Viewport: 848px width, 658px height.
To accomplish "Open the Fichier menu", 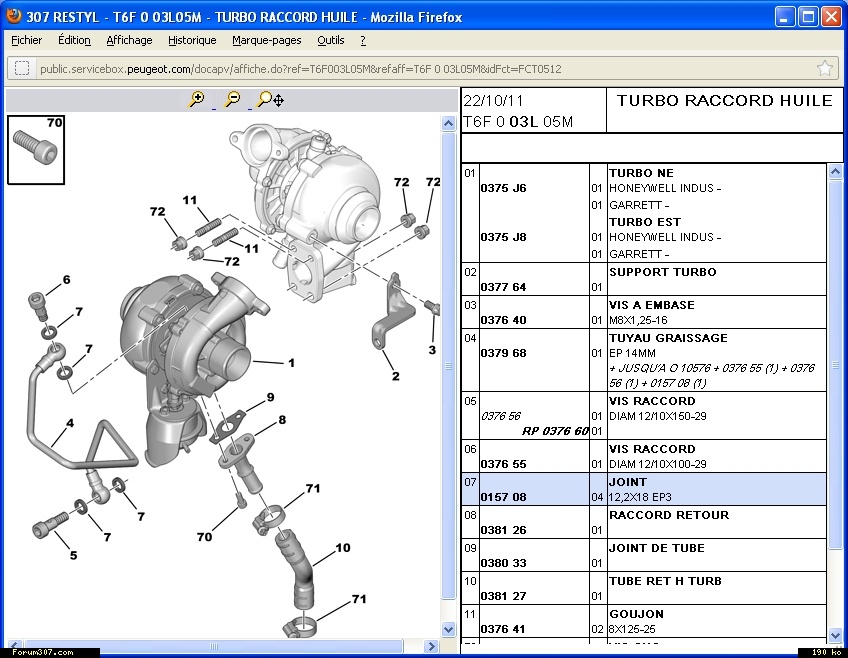I will tap(27, 41).
